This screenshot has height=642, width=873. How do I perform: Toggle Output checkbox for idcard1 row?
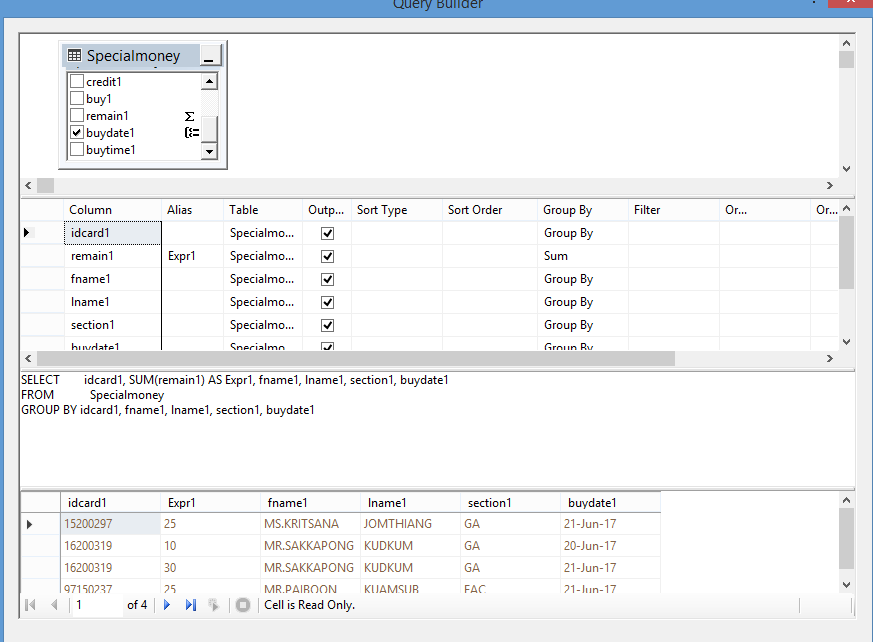327,233
